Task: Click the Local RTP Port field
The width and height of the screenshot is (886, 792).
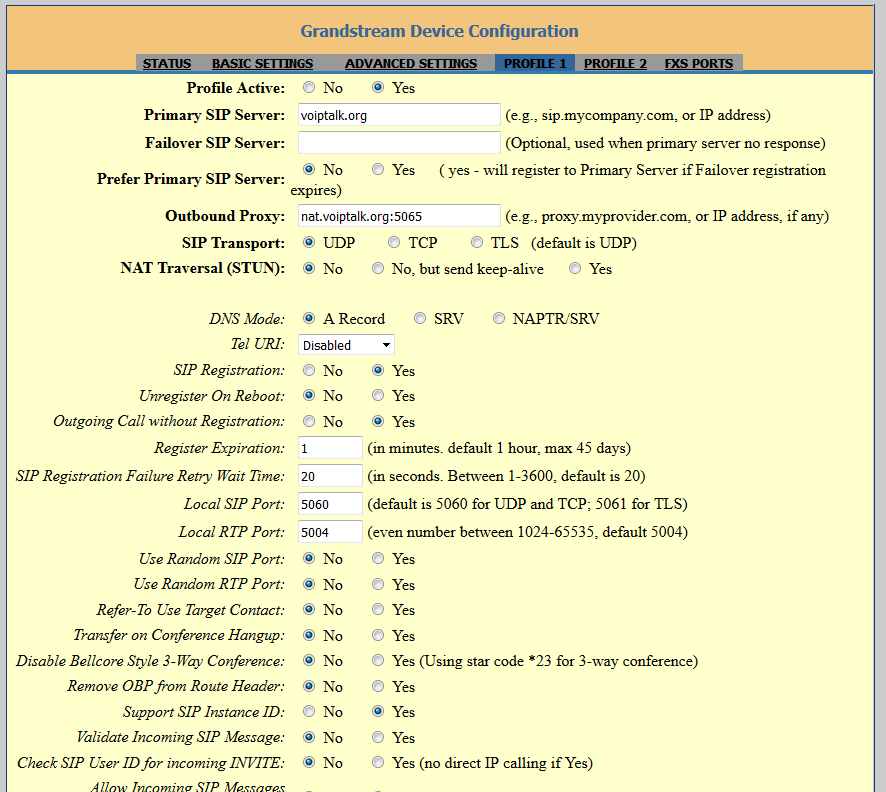Action: coord(330,532)
